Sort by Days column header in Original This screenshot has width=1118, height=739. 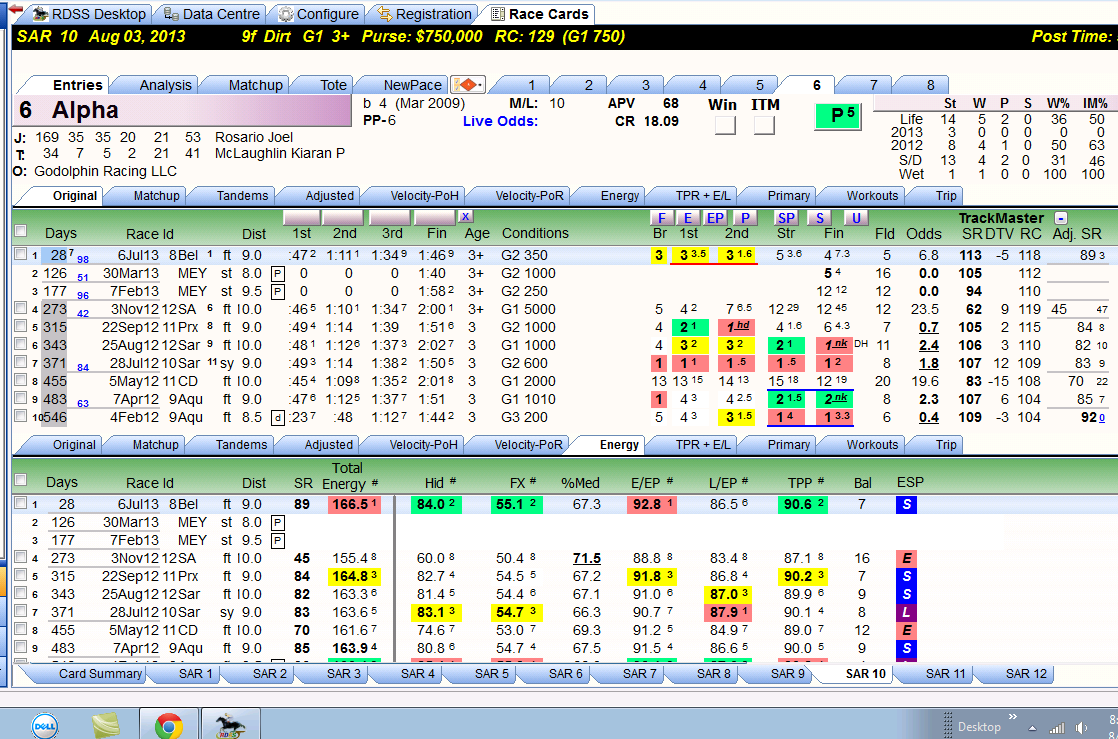(61, 233)
